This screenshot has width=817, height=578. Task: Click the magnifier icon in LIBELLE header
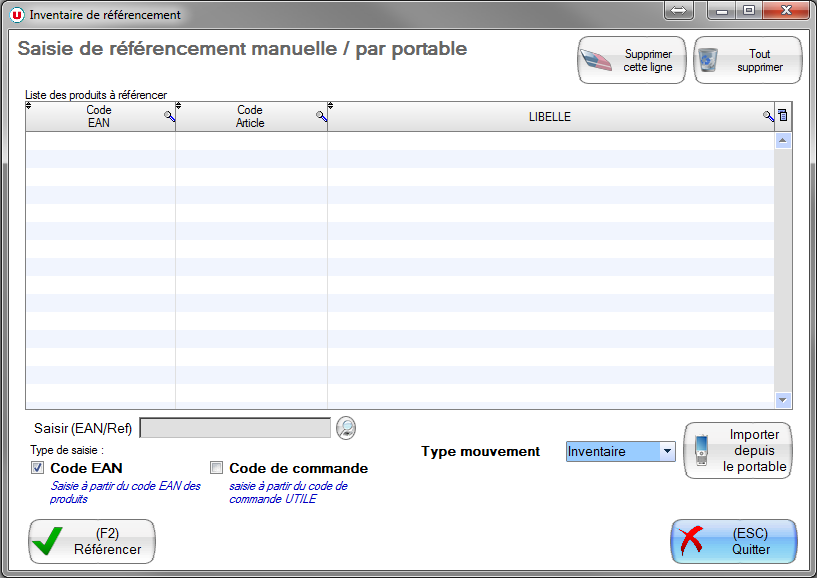tap(767, 117)
